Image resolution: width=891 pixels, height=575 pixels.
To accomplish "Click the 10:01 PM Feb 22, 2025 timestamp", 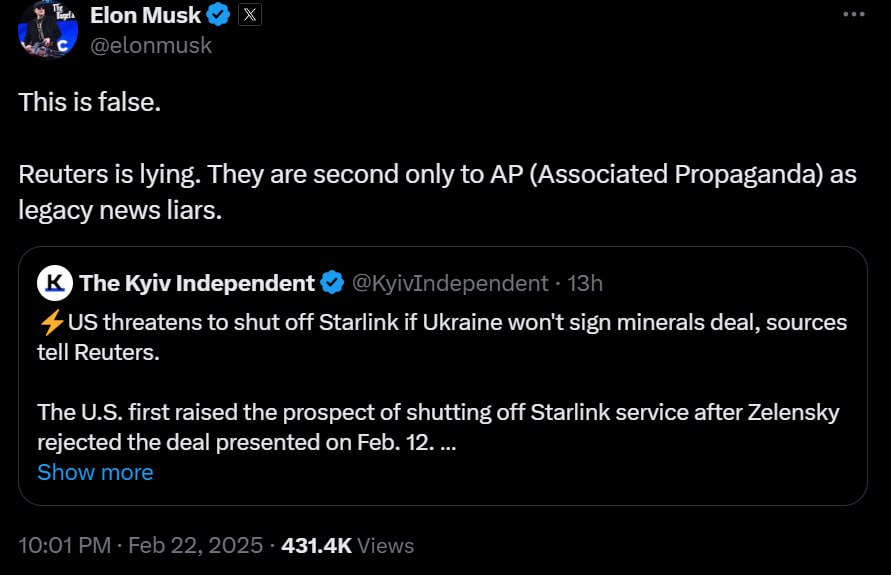I will (141, 545).
